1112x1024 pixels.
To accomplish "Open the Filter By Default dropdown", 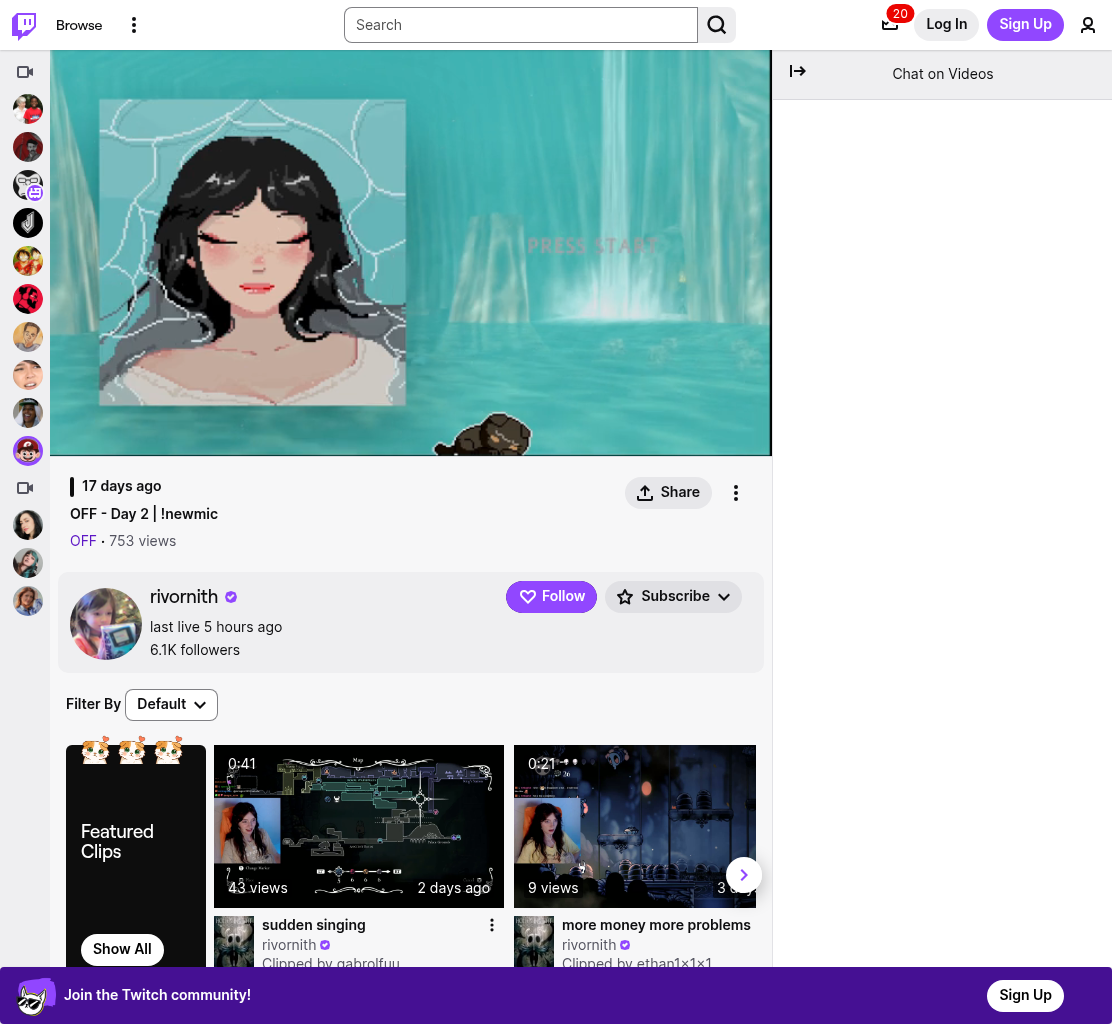I will coord(171,704).
